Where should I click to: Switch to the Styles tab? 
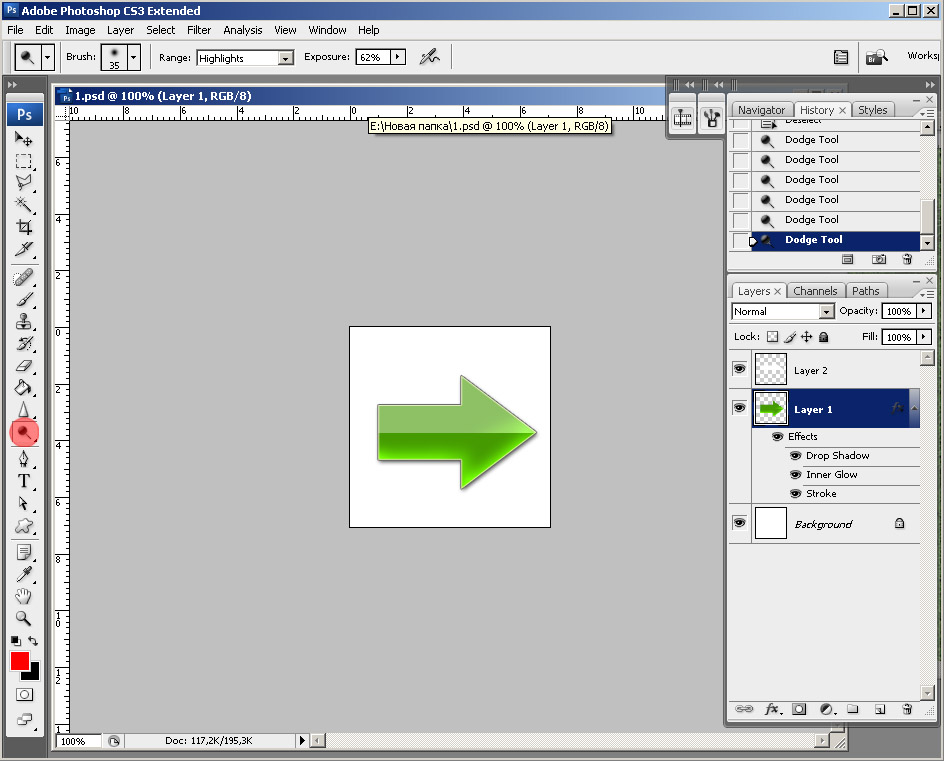[872, 110]
